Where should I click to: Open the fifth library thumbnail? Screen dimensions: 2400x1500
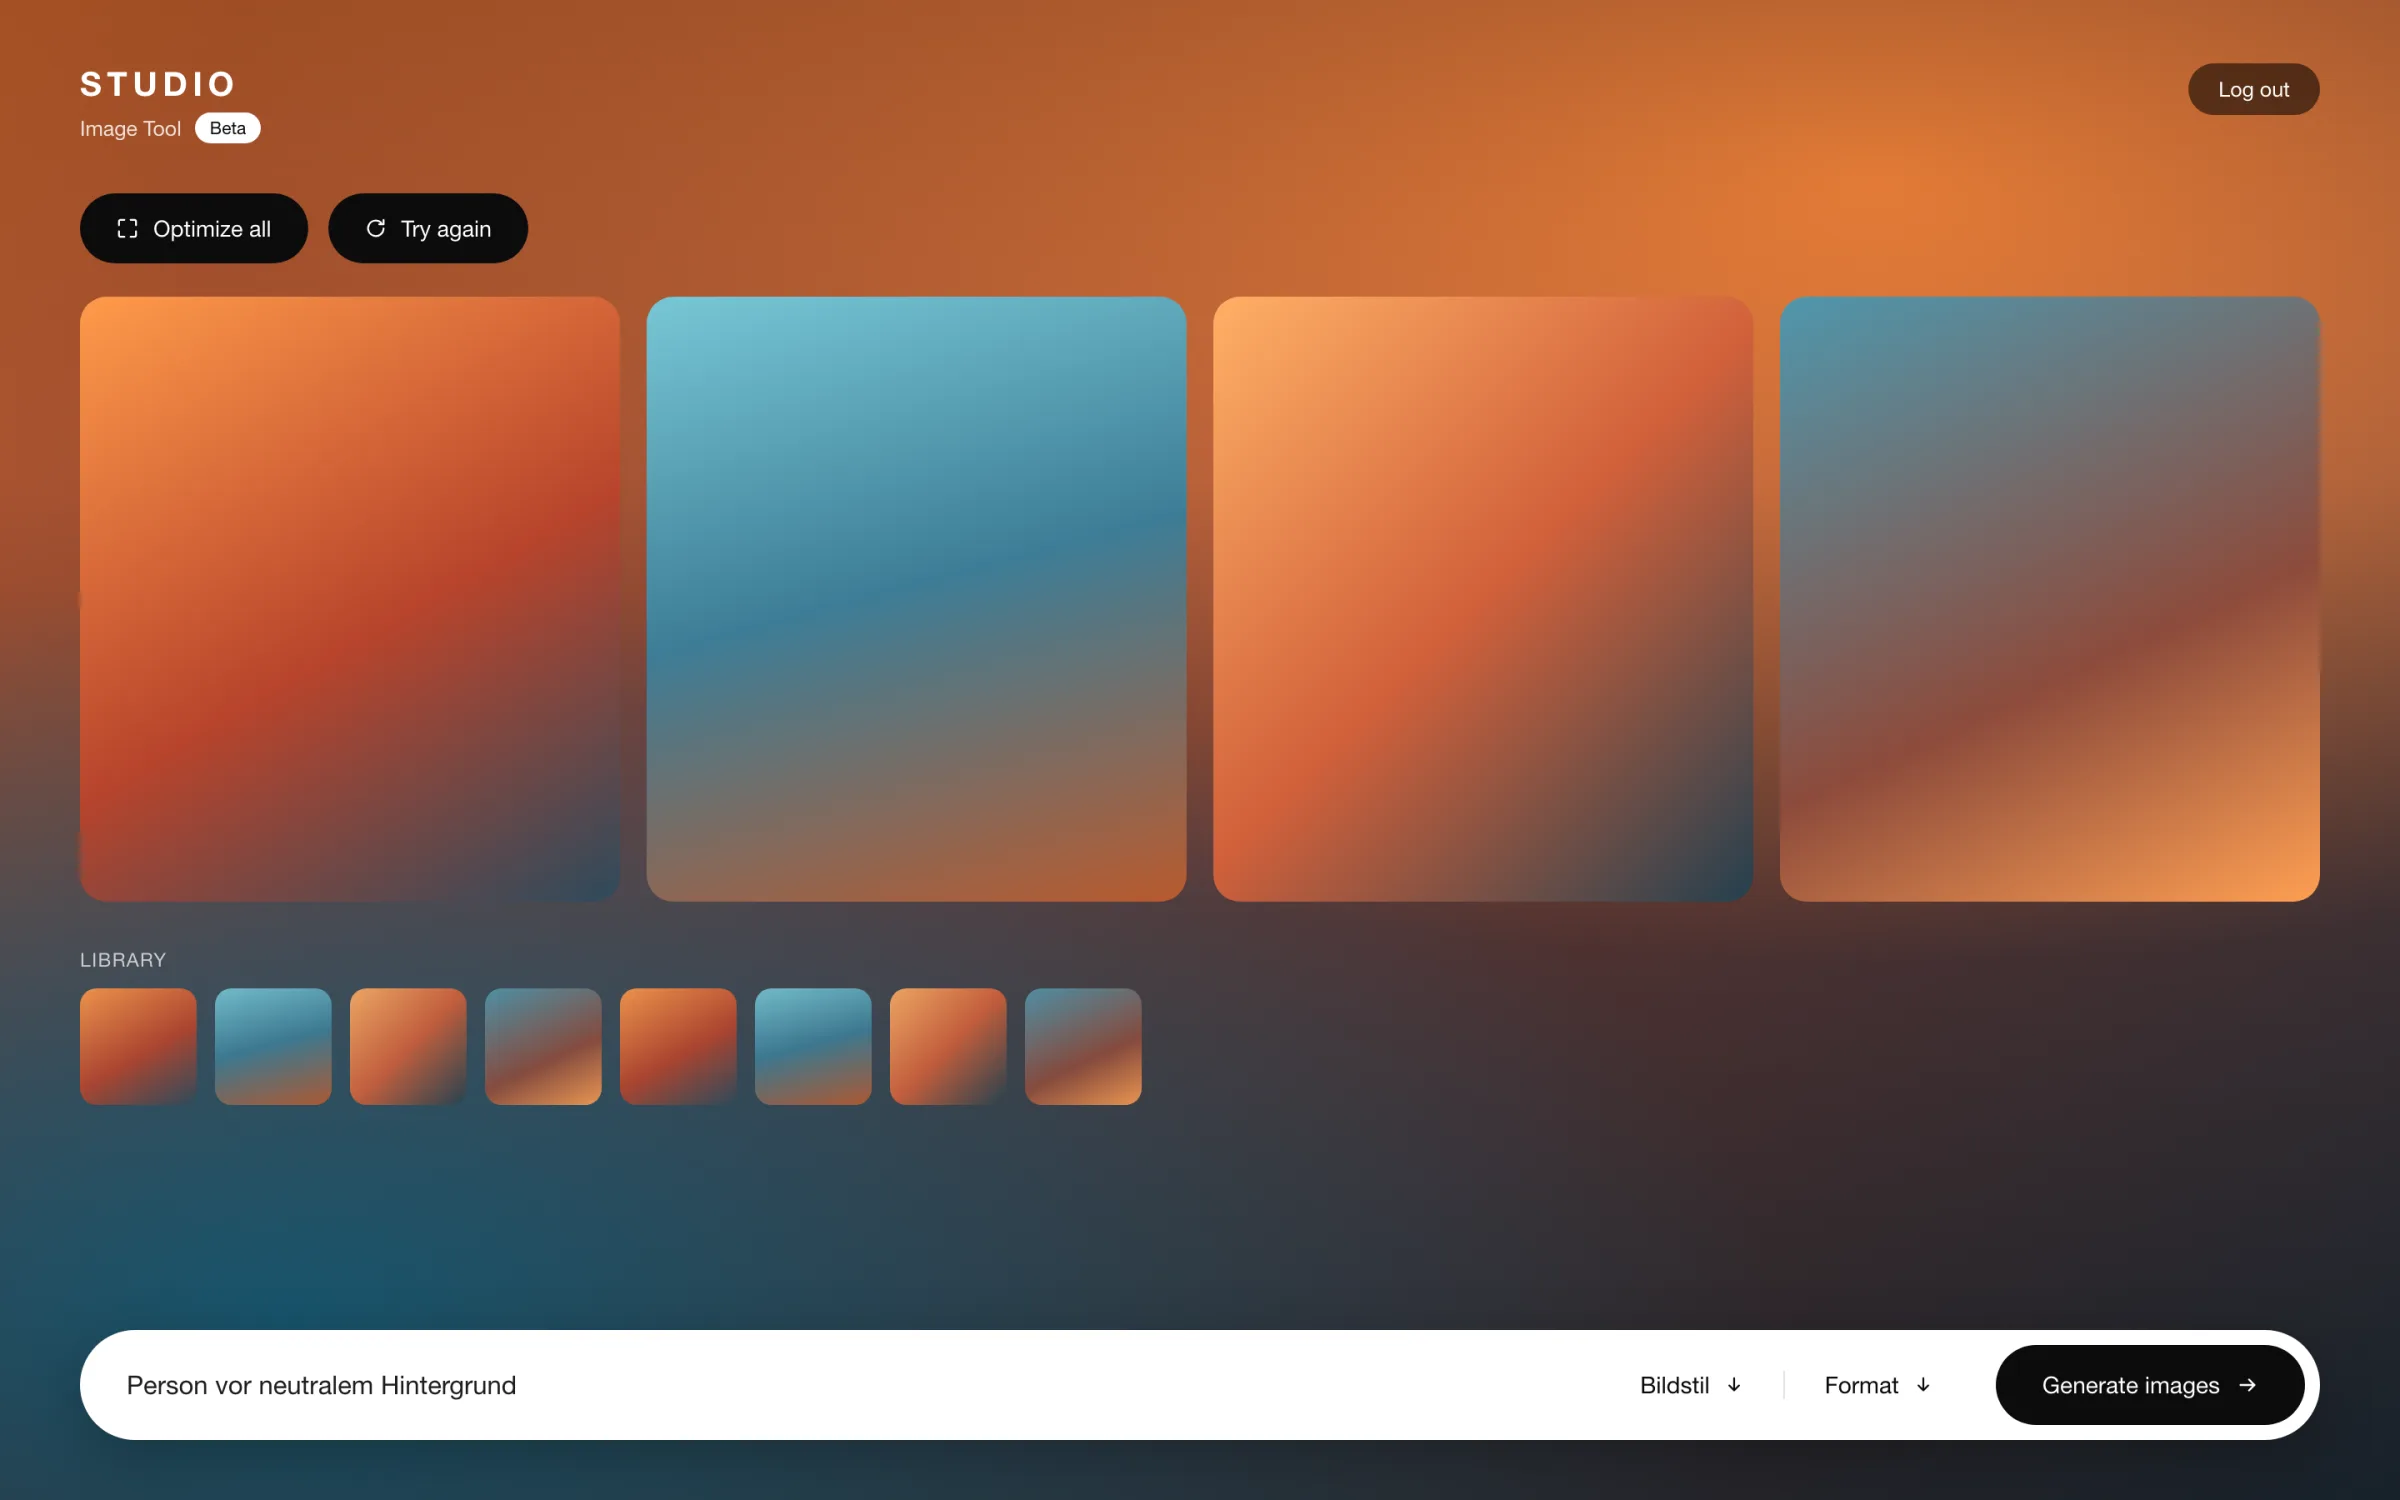pyautogui.click(x=678, y=1046)
